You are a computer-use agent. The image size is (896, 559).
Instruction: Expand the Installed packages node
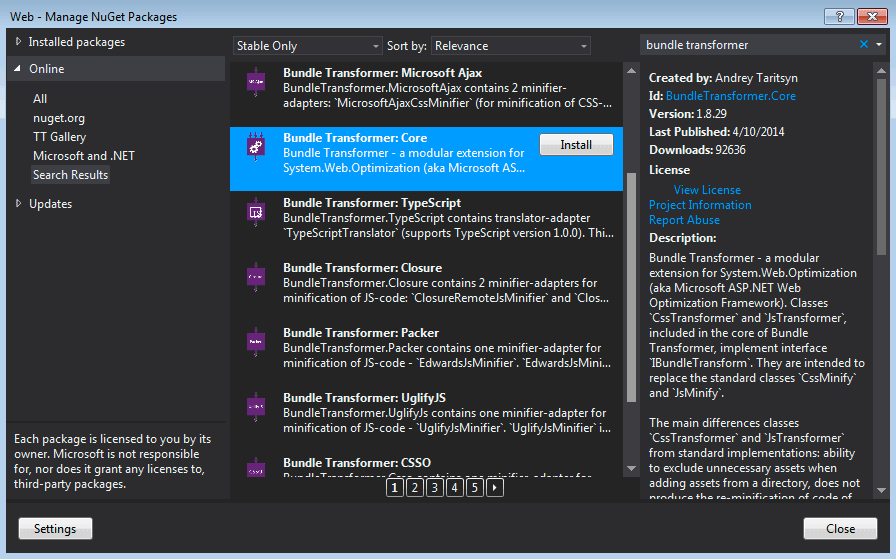[x=18, y=41]
